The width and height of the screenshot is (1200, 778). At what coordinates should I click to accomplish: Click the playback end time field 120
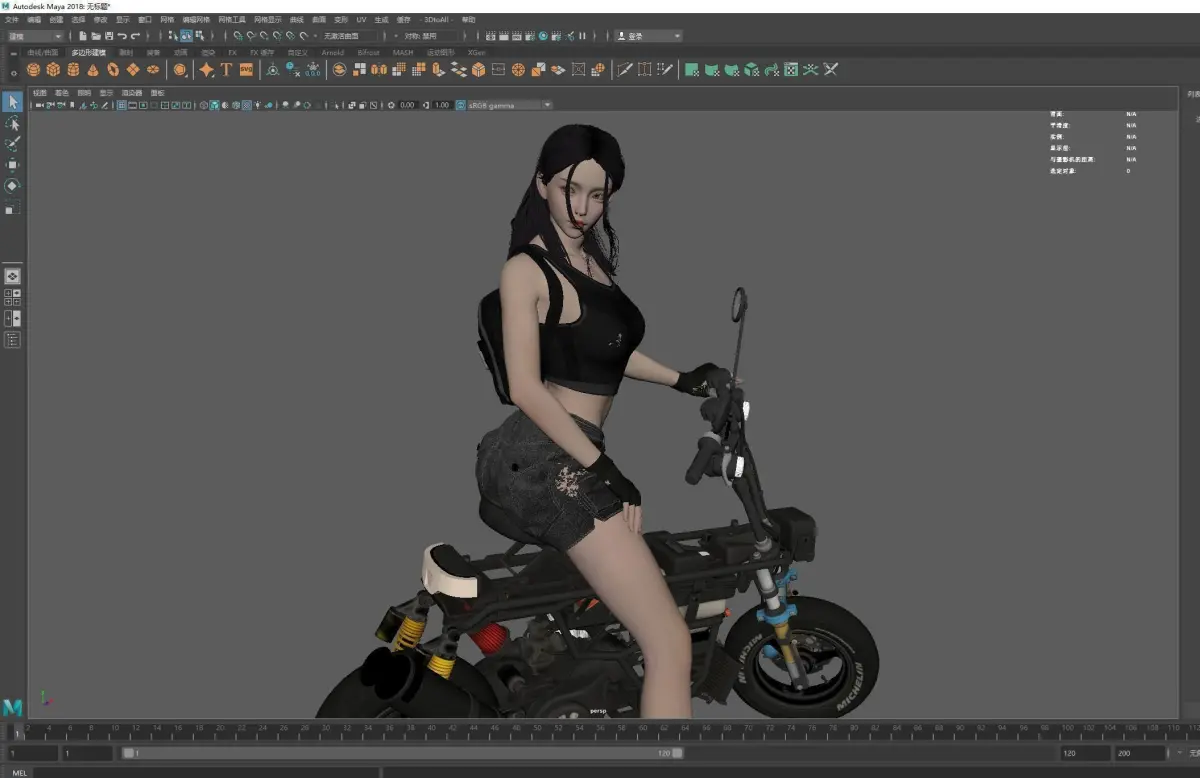pyautogui.click(x=1083, y=753)
